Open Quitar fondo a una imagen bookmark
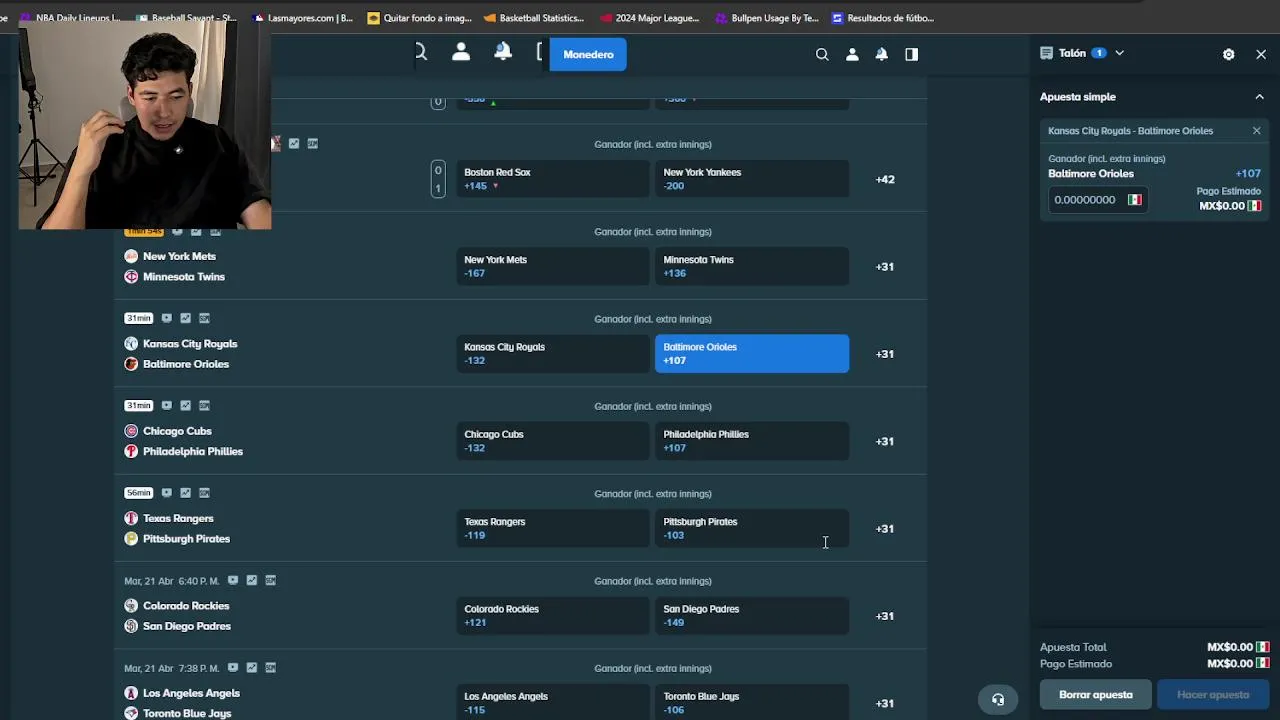The height and width of the screenshot is (720, 1280). (419, 18)
